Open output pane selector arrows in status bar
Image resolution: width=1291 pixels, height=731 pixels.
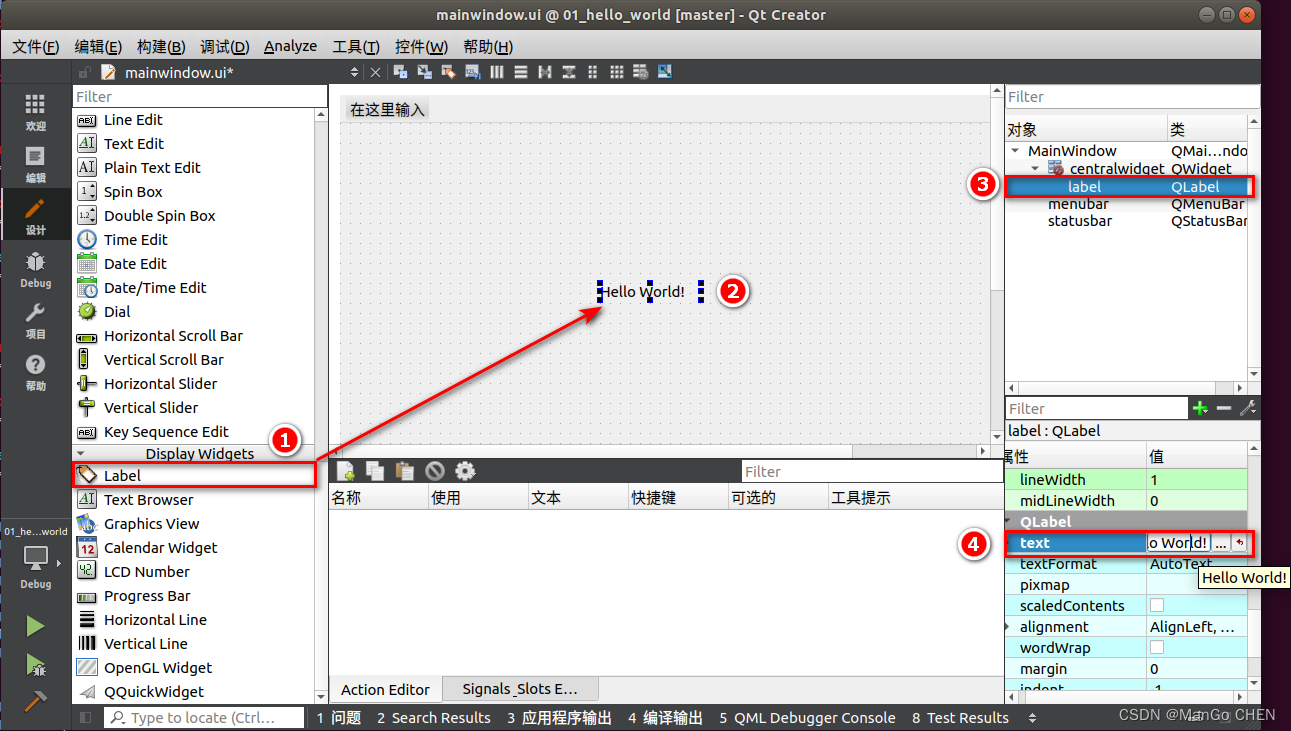tap(1033, 718)
